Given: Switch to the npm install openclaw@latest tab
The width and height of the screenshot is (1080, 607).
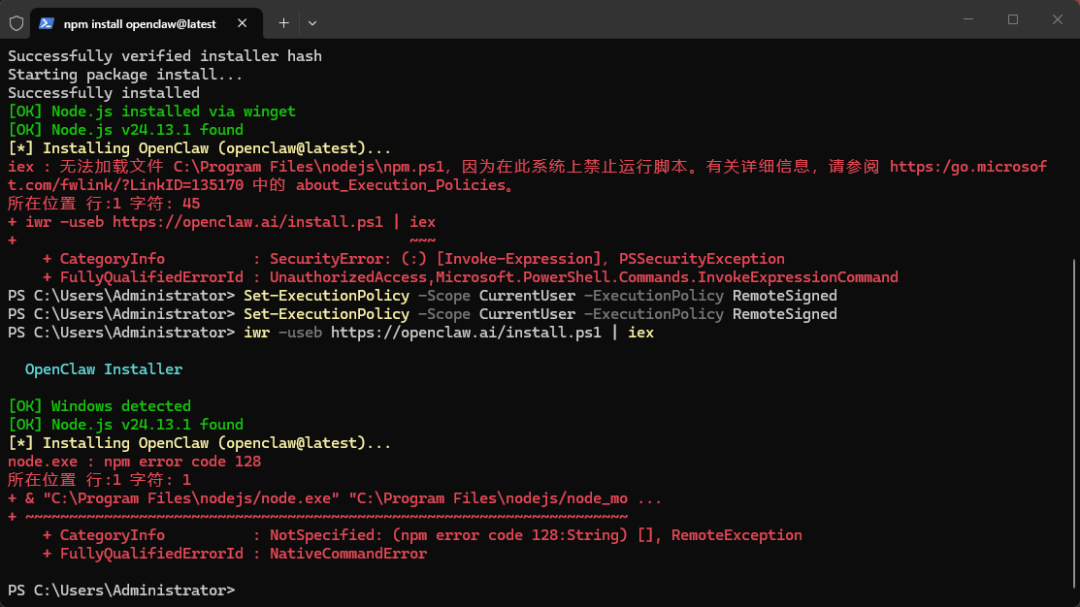Looking at the screenshot, I should [x=139, y=22].
